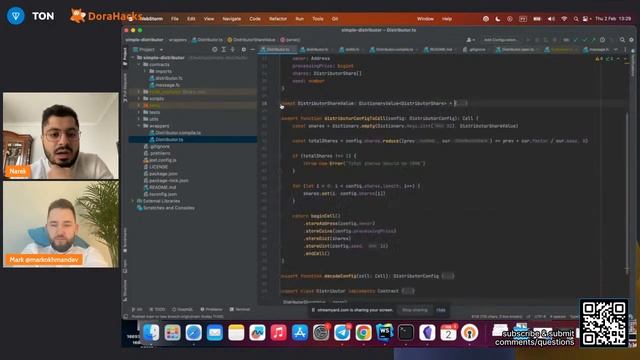Click the user account icon in toolbar
640x360 pixels.
470,40
